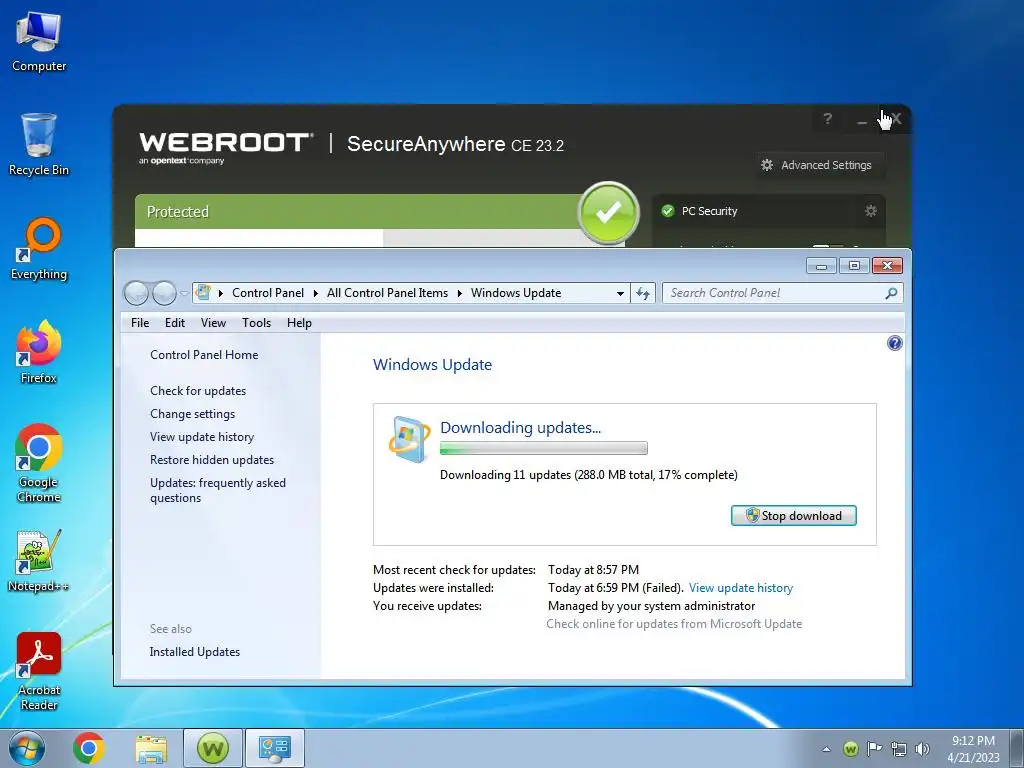The width and height of the screenshot is (1024, 768).
Task: Open recent pages dropdown near navigation buttons
Action: [184, 293]
